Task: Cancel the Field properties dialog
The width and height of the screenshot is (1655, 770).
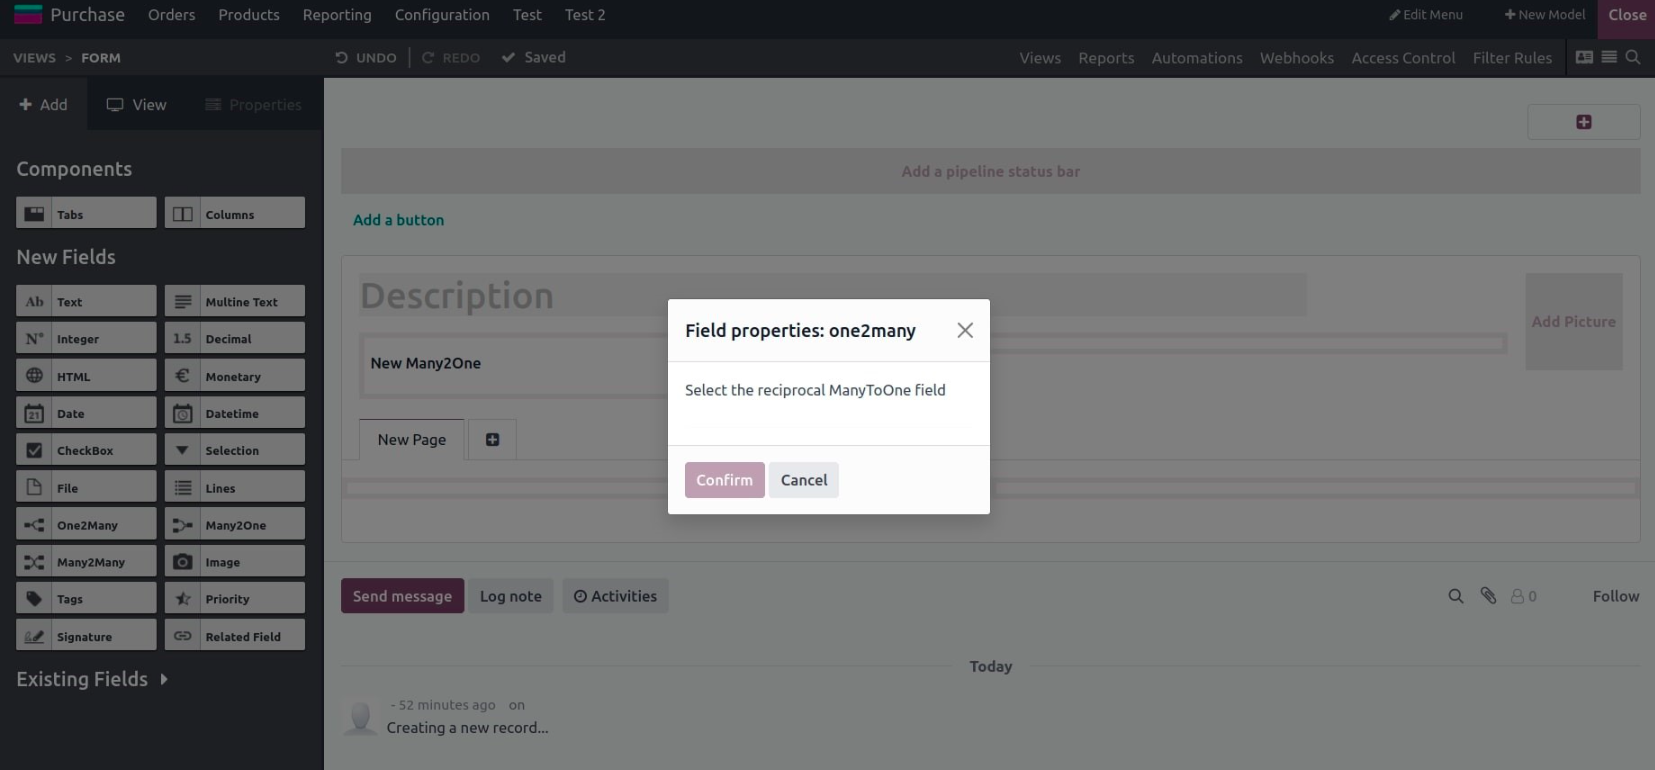Action: 804,480
